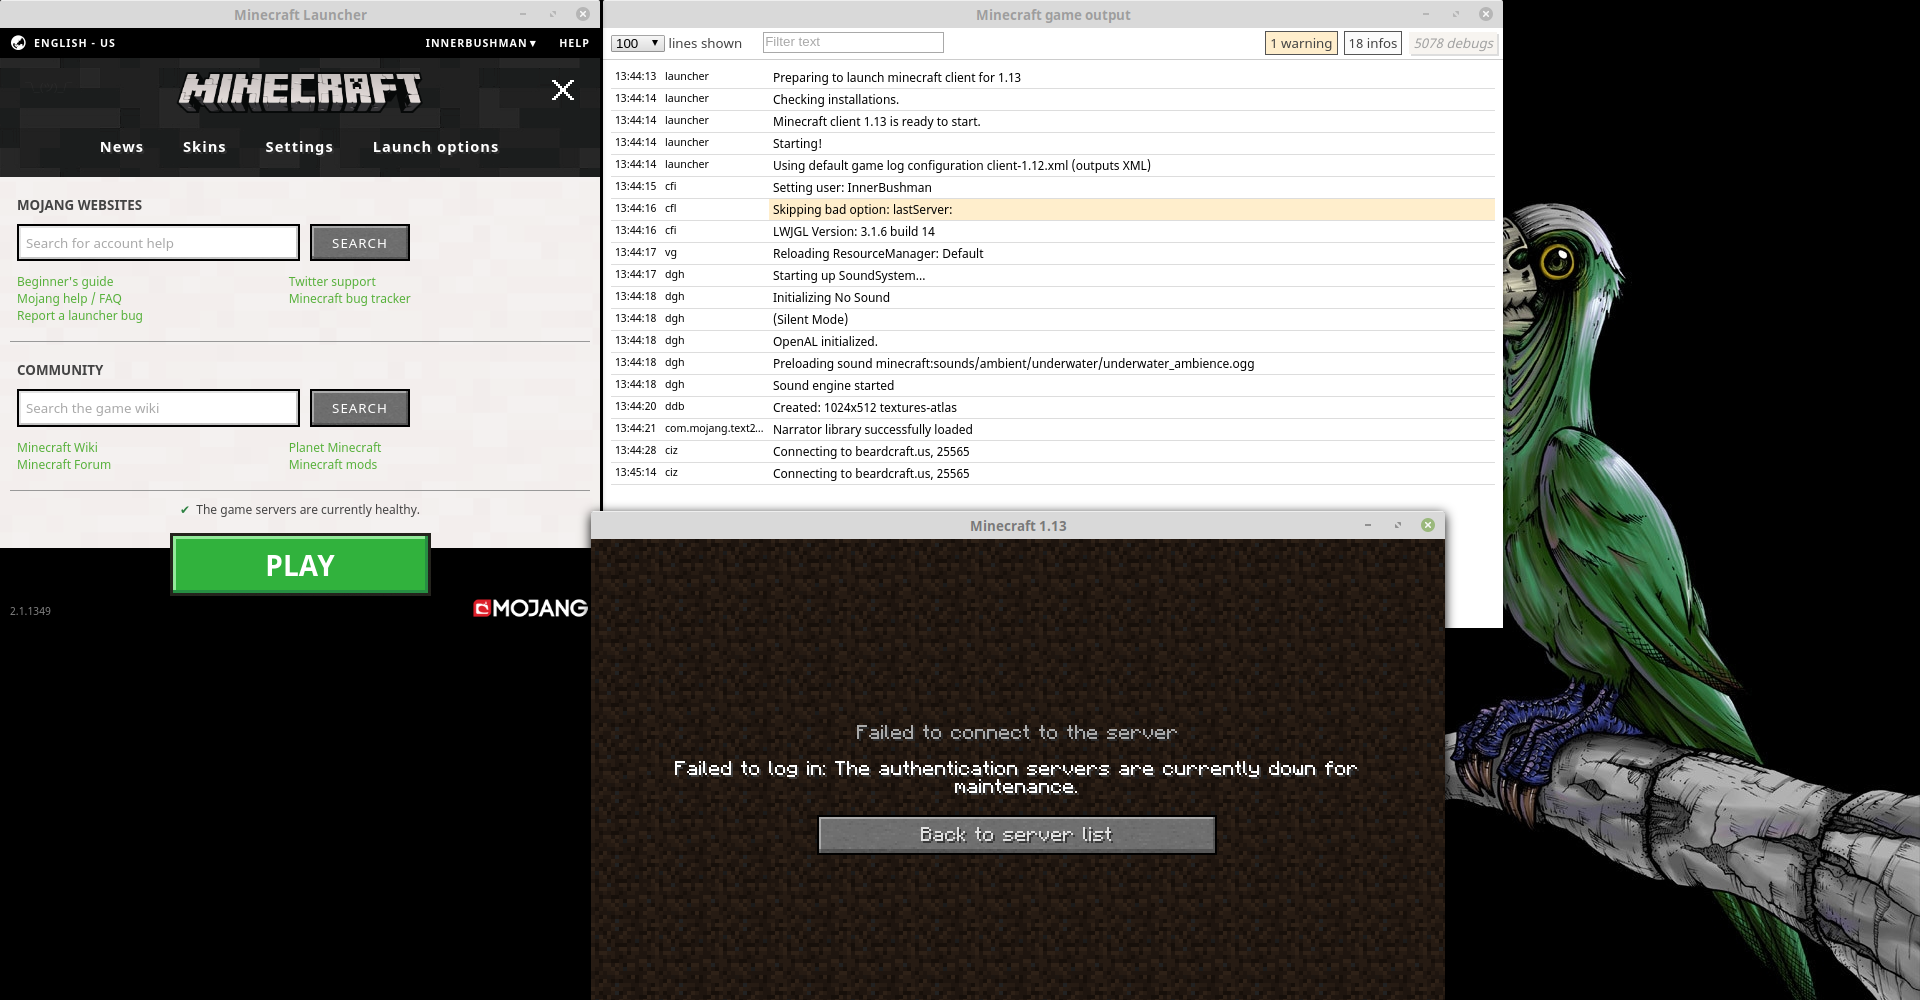Click the Mojang logo in launcher footer
This screenshot has height=1000, width=1920.
530,608
